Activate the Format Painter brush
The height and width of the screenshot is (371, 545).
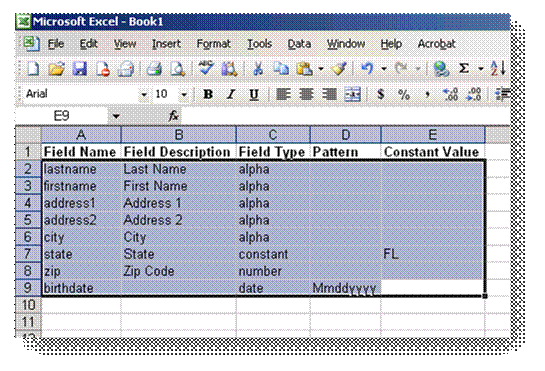point(339,68)
